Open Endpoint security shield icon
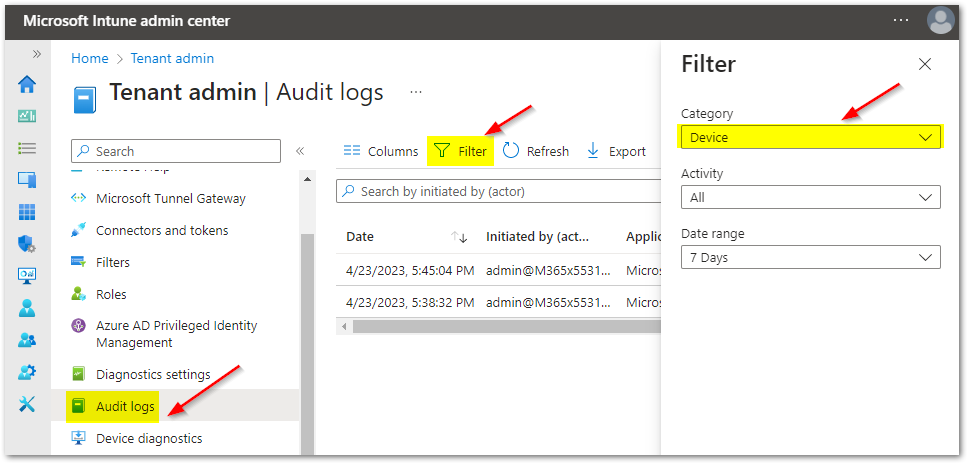Viewport: 968px width, 464px height. click(27, 244)
